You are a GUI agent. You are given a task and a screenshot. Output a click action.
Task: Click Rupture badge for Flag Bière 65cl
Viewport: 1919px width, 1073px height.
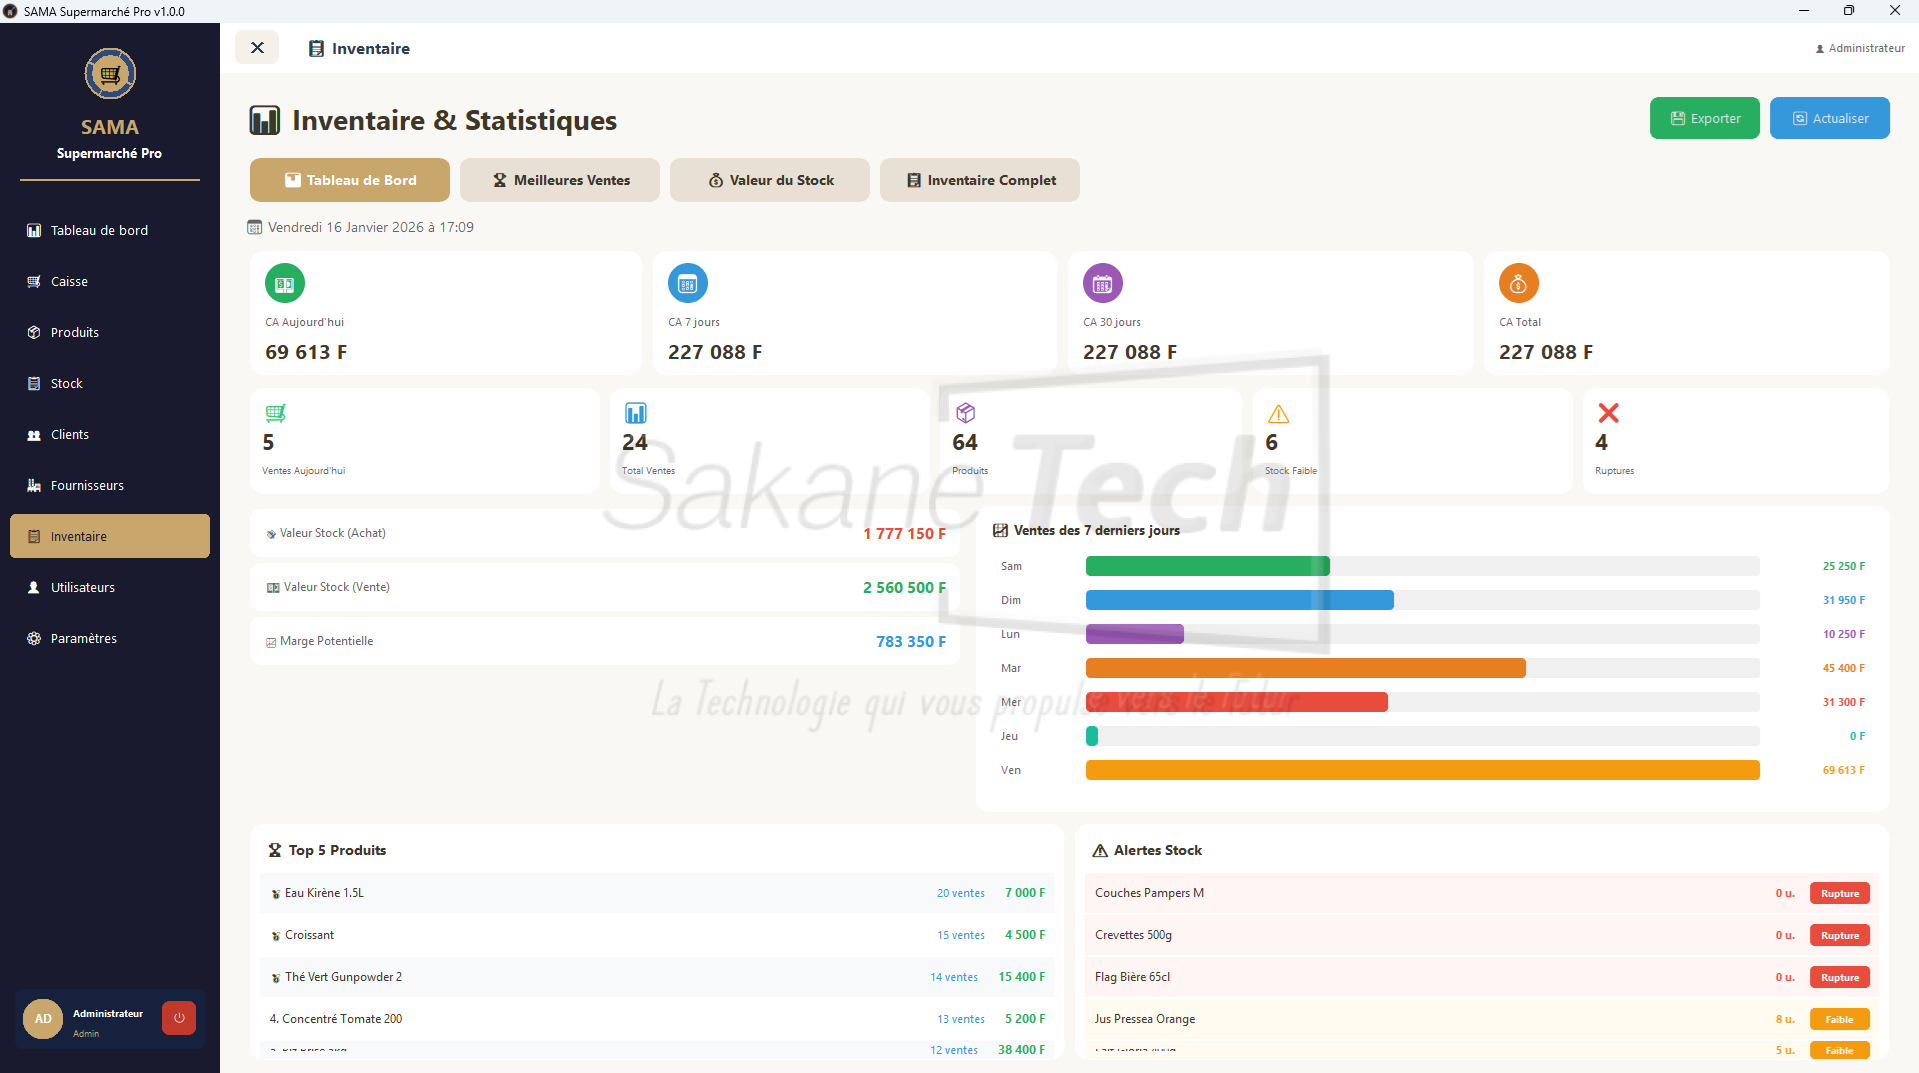(1840, 977)
